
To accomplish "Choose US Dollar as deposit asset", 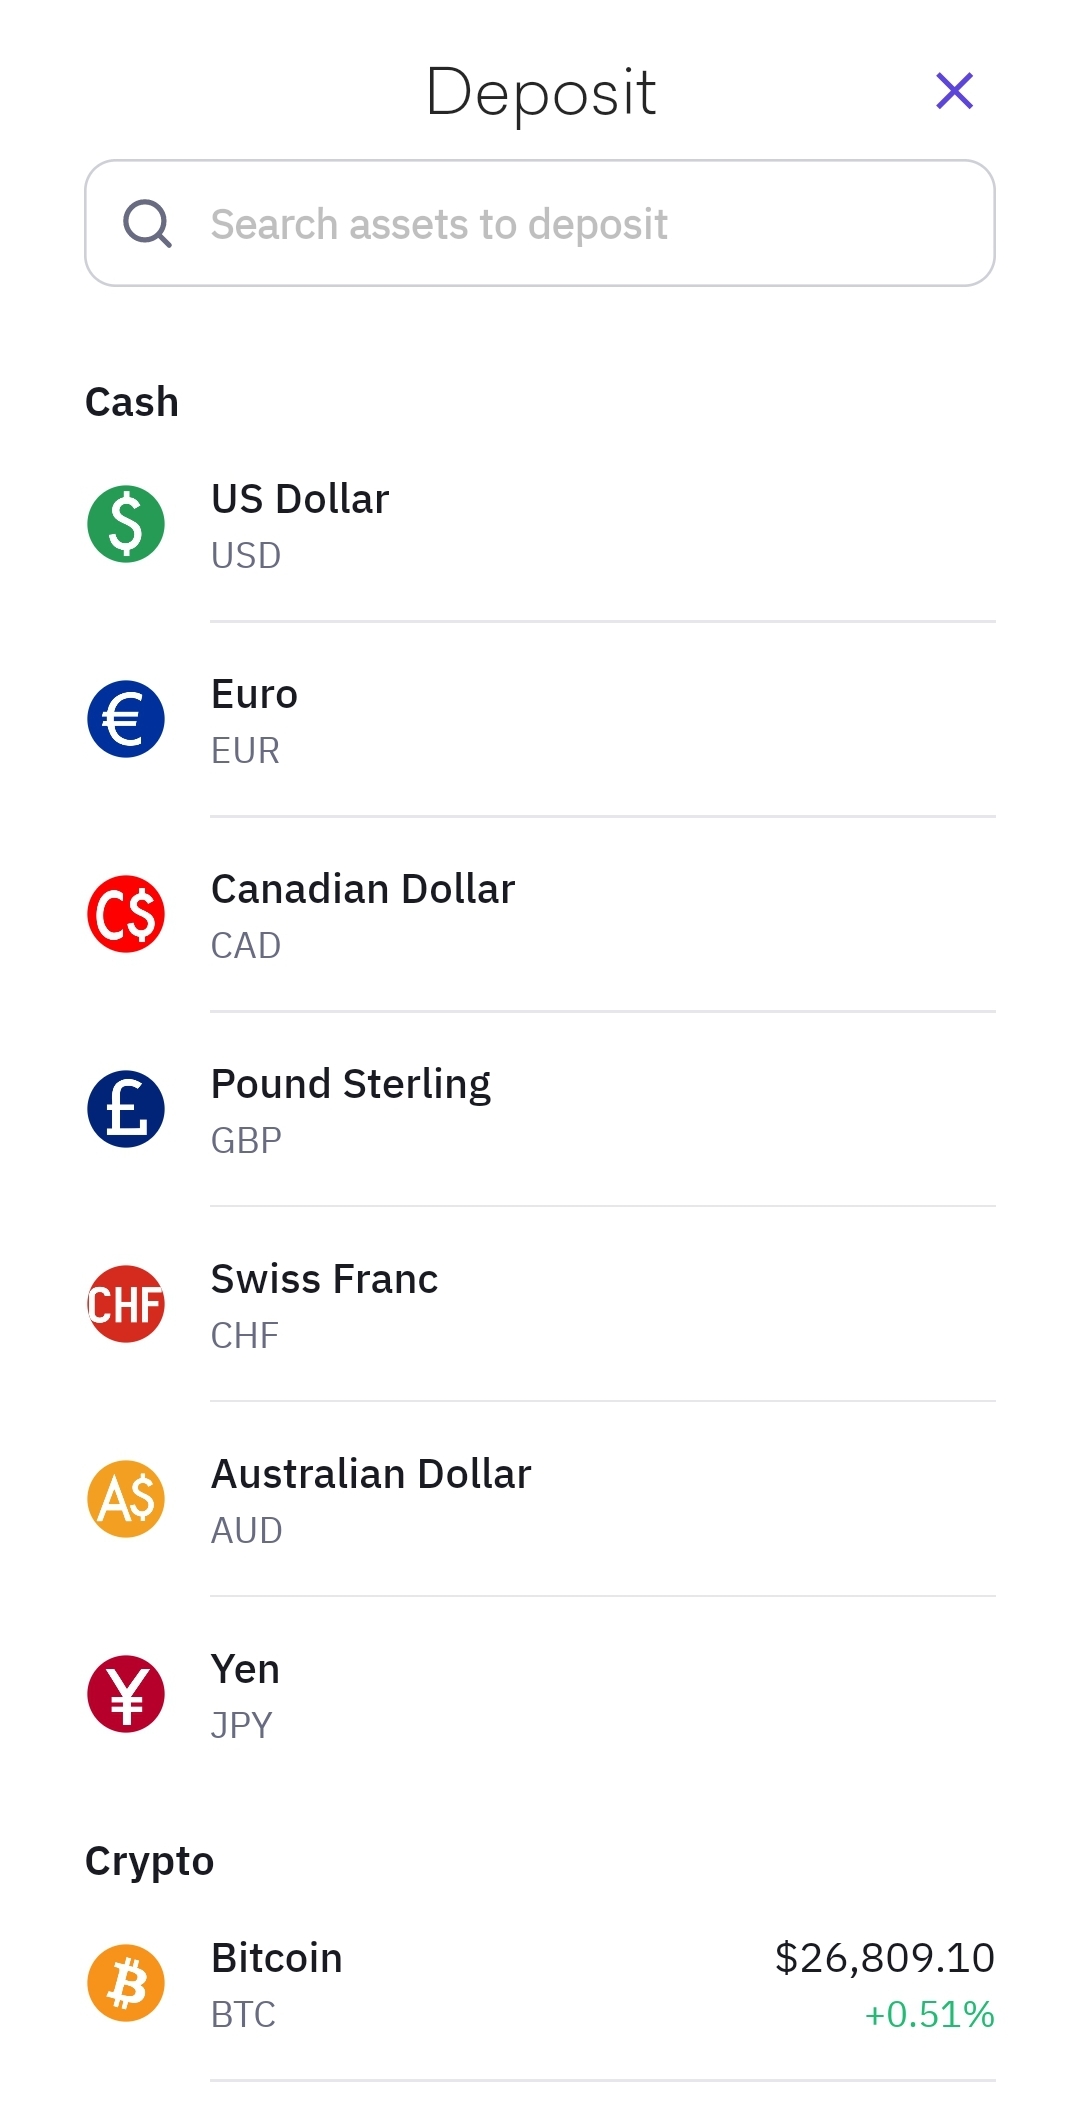I will [x=300, y=499].
